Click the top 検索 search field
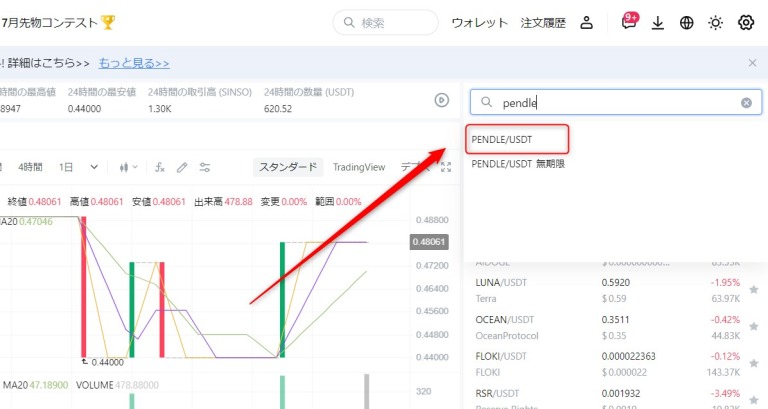 tap(385, 23)
